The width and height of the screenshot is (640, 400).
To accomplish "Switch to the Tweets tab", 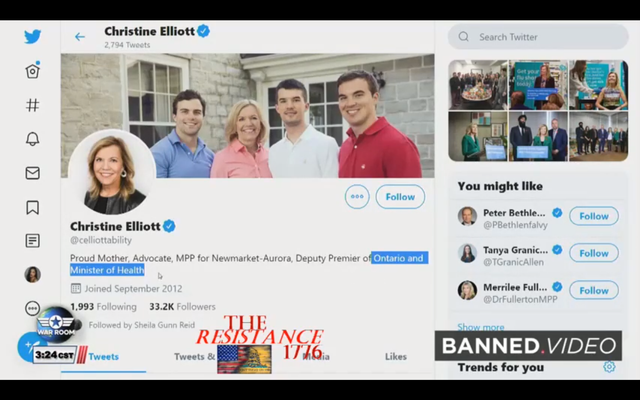I will tap(103, 356).
